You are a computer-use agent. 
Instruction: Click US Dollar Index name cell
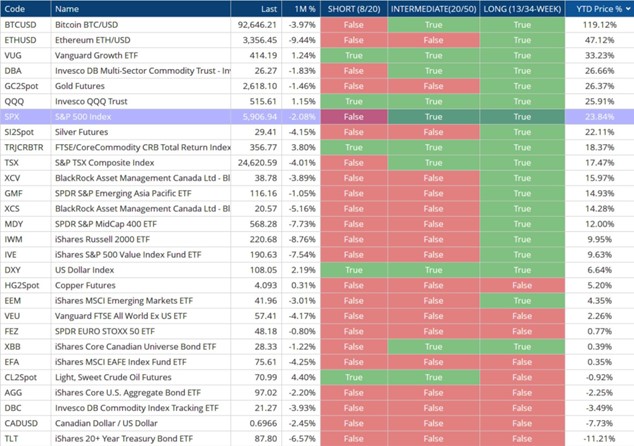[141, 271]
